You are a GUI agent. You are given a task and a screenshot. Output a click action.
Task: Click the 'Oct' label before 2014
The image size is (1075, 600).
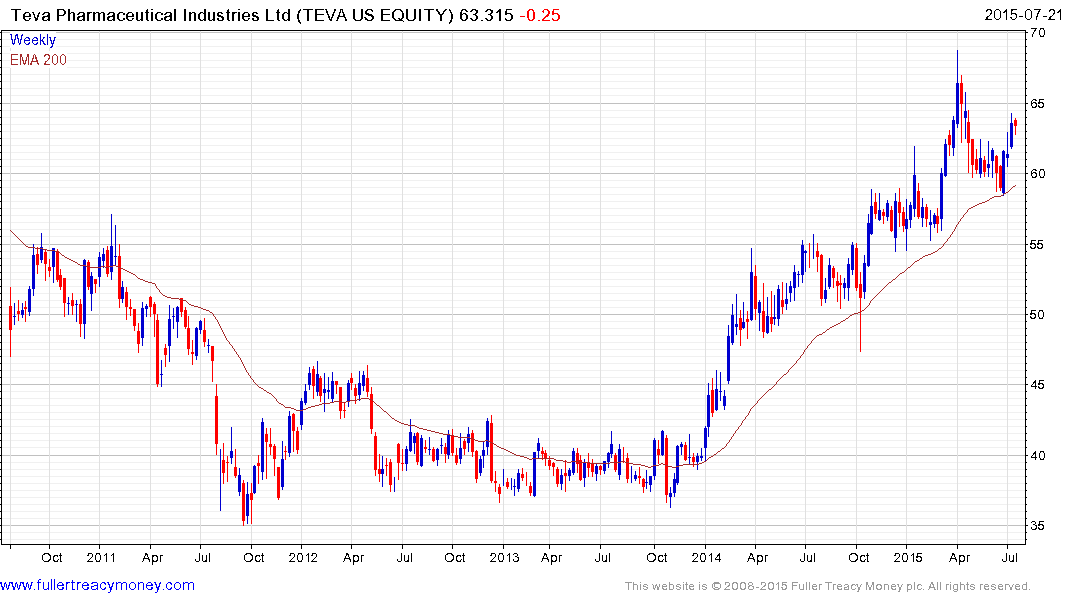656,557
